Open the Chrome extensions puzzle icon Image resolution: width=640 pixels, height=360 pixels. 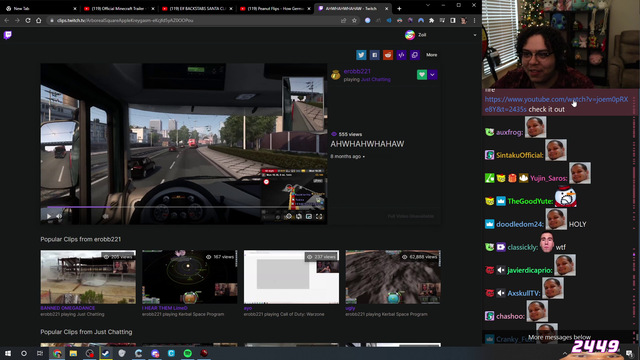(431, 20)
